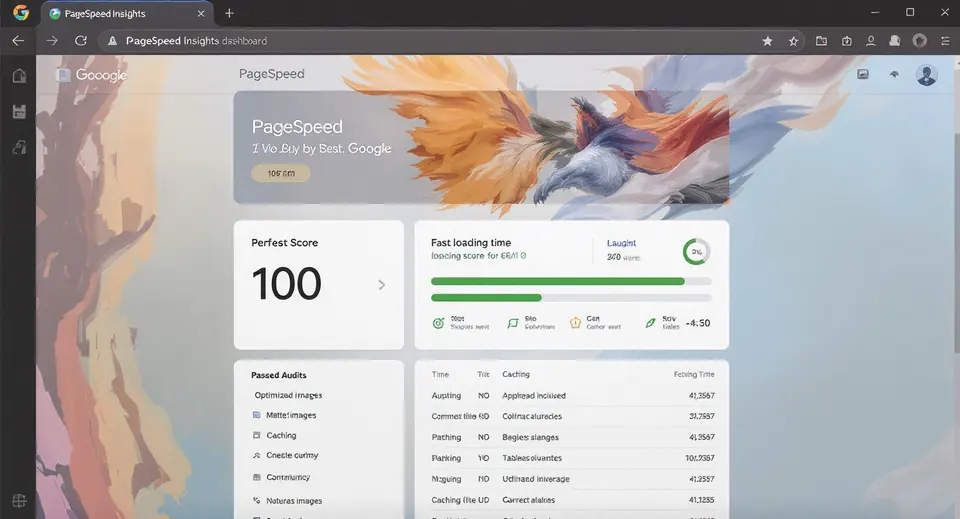Click the Colimac alurecies cell

point(532,416)
